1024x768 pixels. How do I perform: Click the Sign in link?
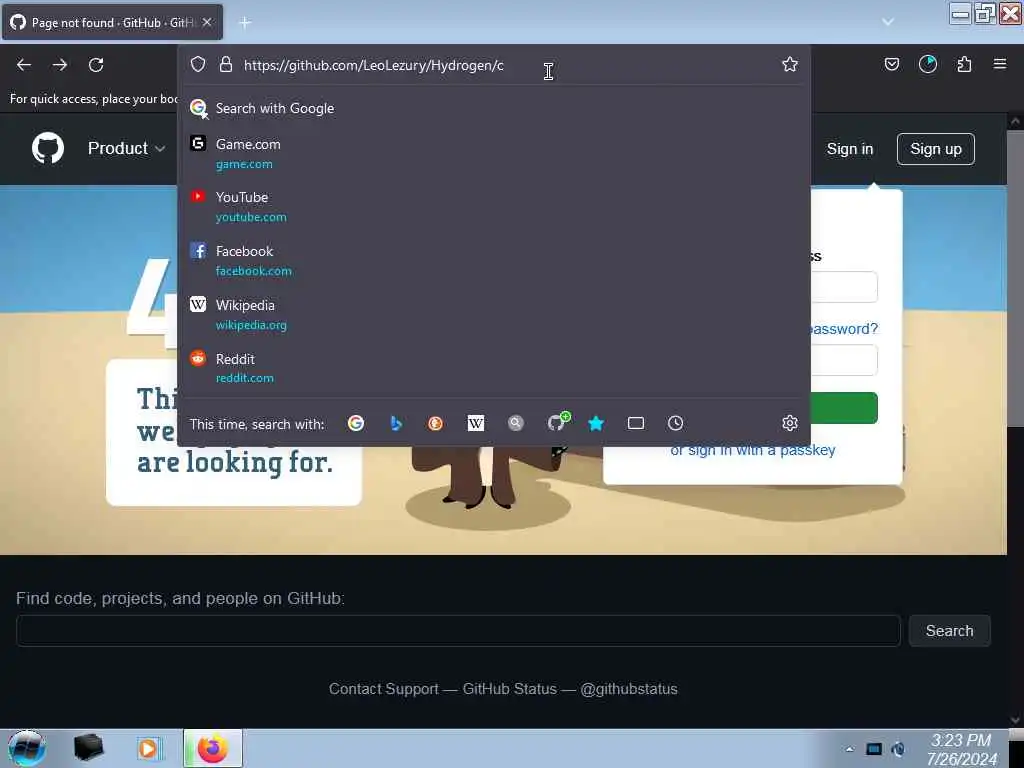[850, 149]
